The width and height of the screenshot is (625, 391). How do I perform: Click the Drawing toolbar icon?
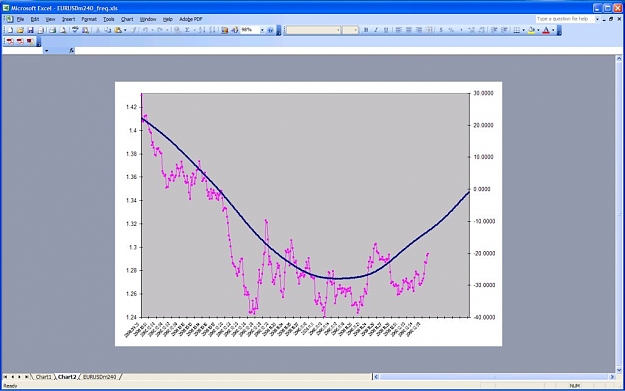pos(235,30)
